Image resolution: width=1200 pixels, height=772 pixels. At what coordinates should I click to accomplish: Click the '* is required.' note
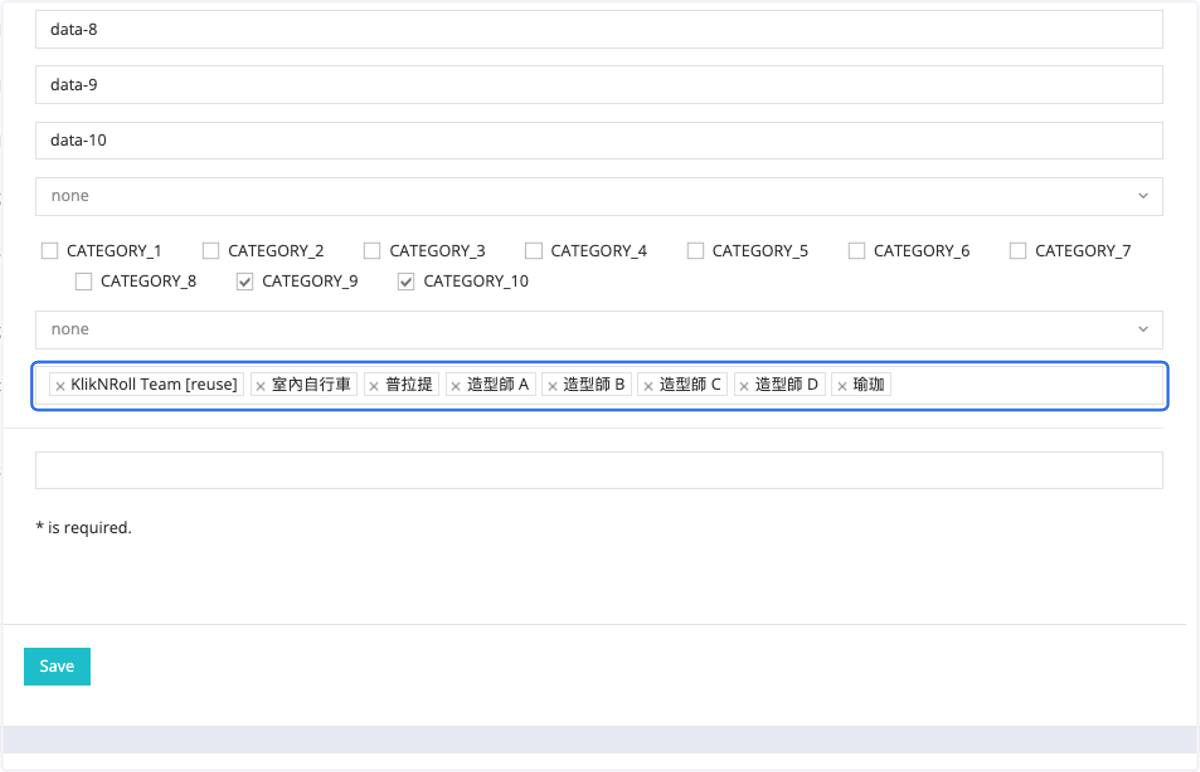click(x=84, y=528)
